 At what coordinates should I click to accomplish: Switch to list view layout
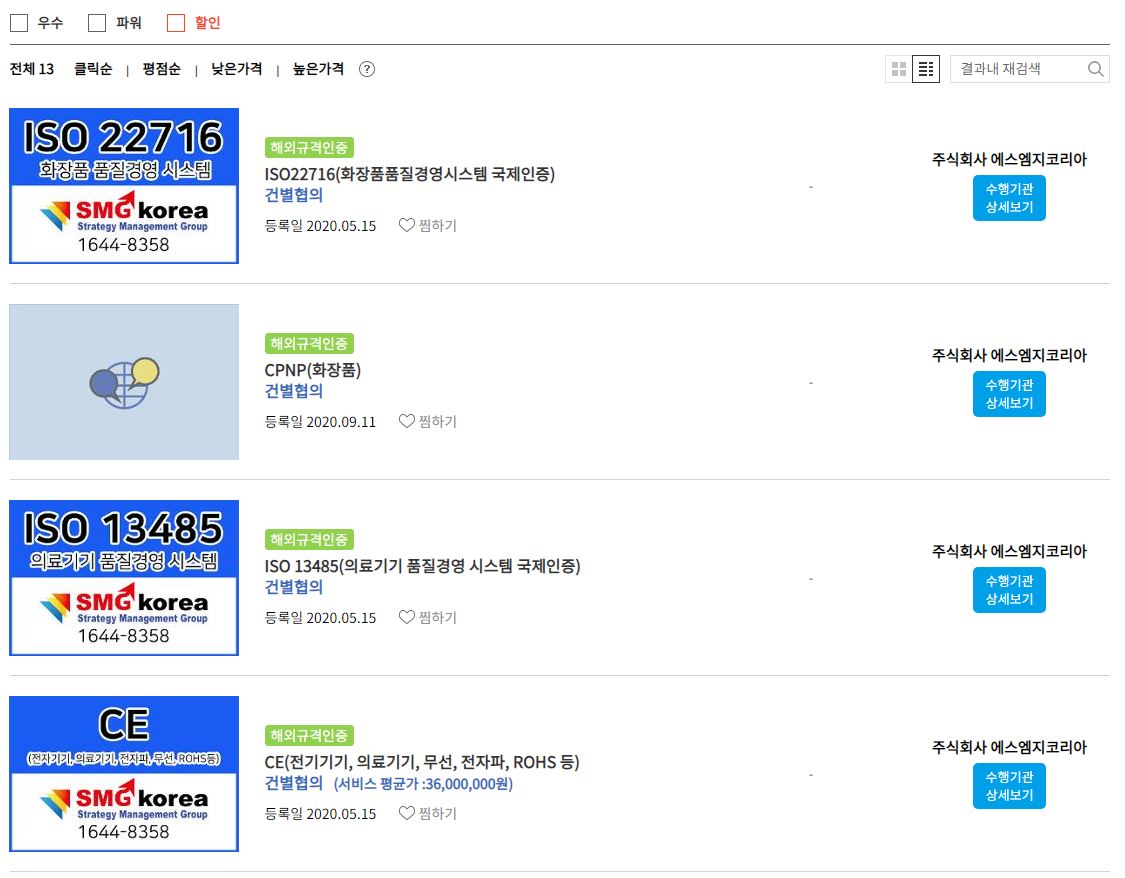point(926,69)
